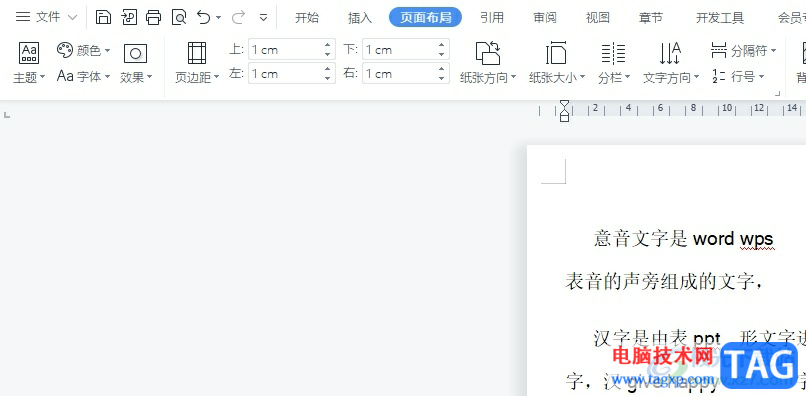Open the 行号 line numbers dropdown
The image size is (806, 396).
point(738,77)
